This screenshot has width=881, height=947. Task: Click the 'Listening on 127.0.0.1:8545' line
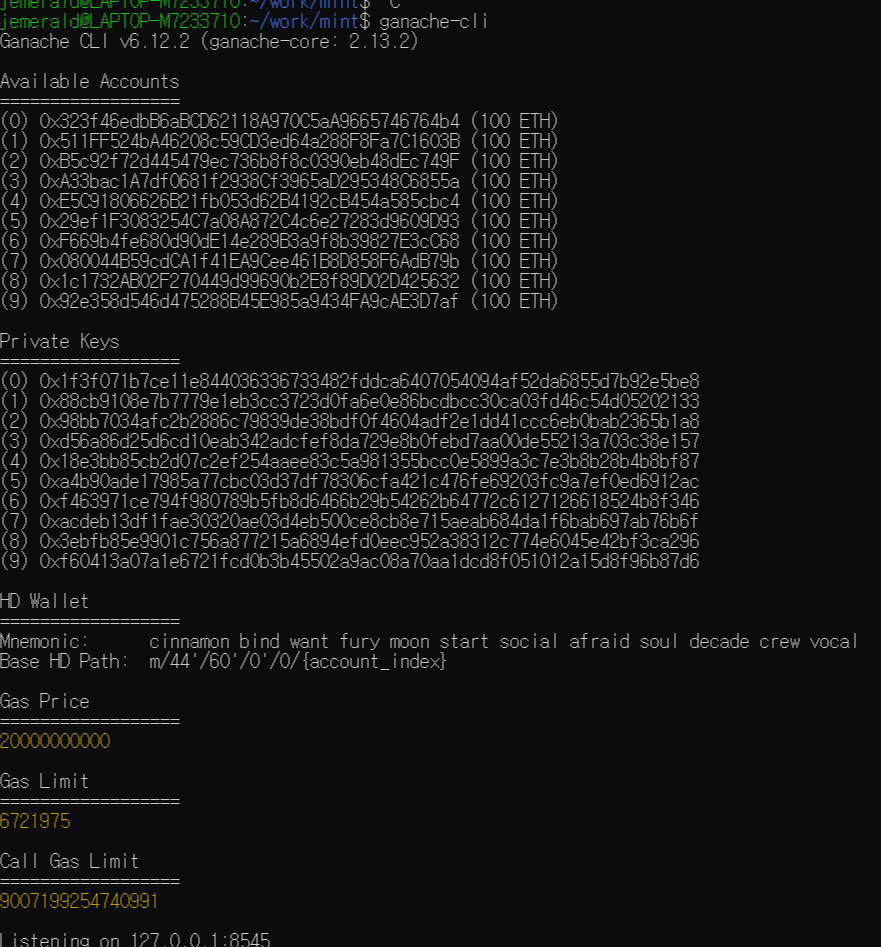135,939
